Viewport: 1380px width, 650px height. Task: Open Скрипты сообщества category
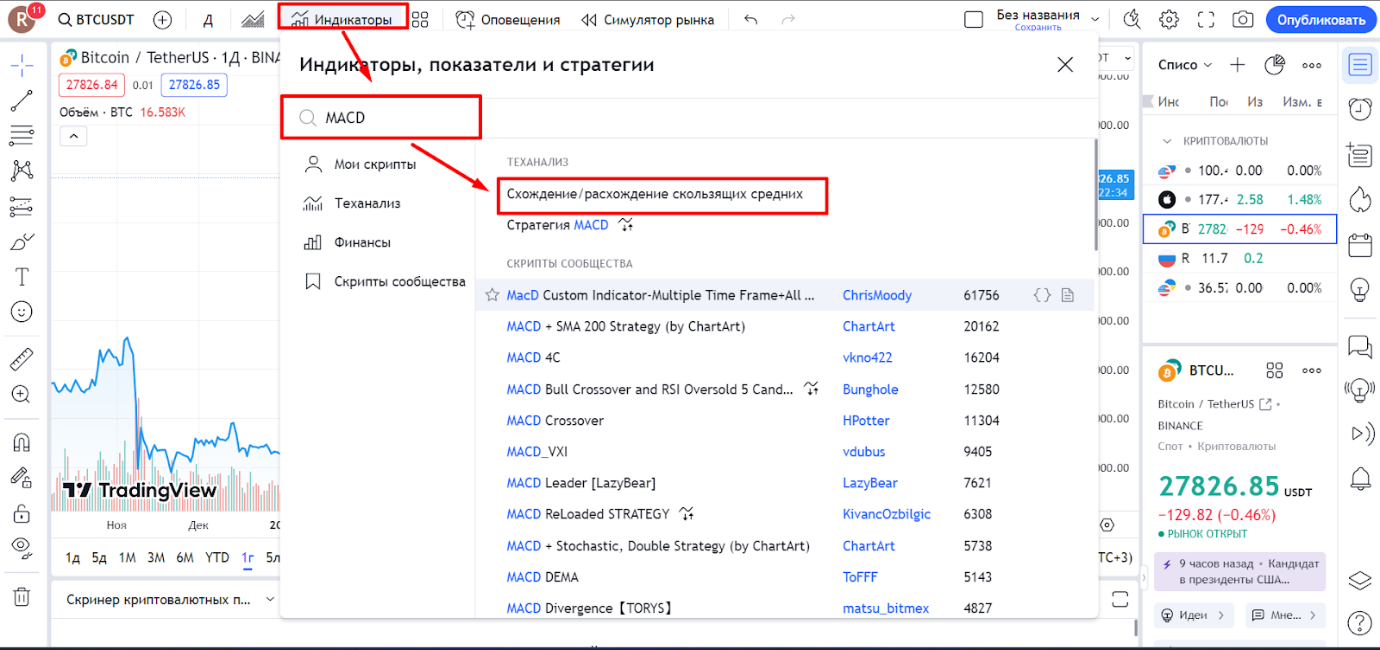398,282
